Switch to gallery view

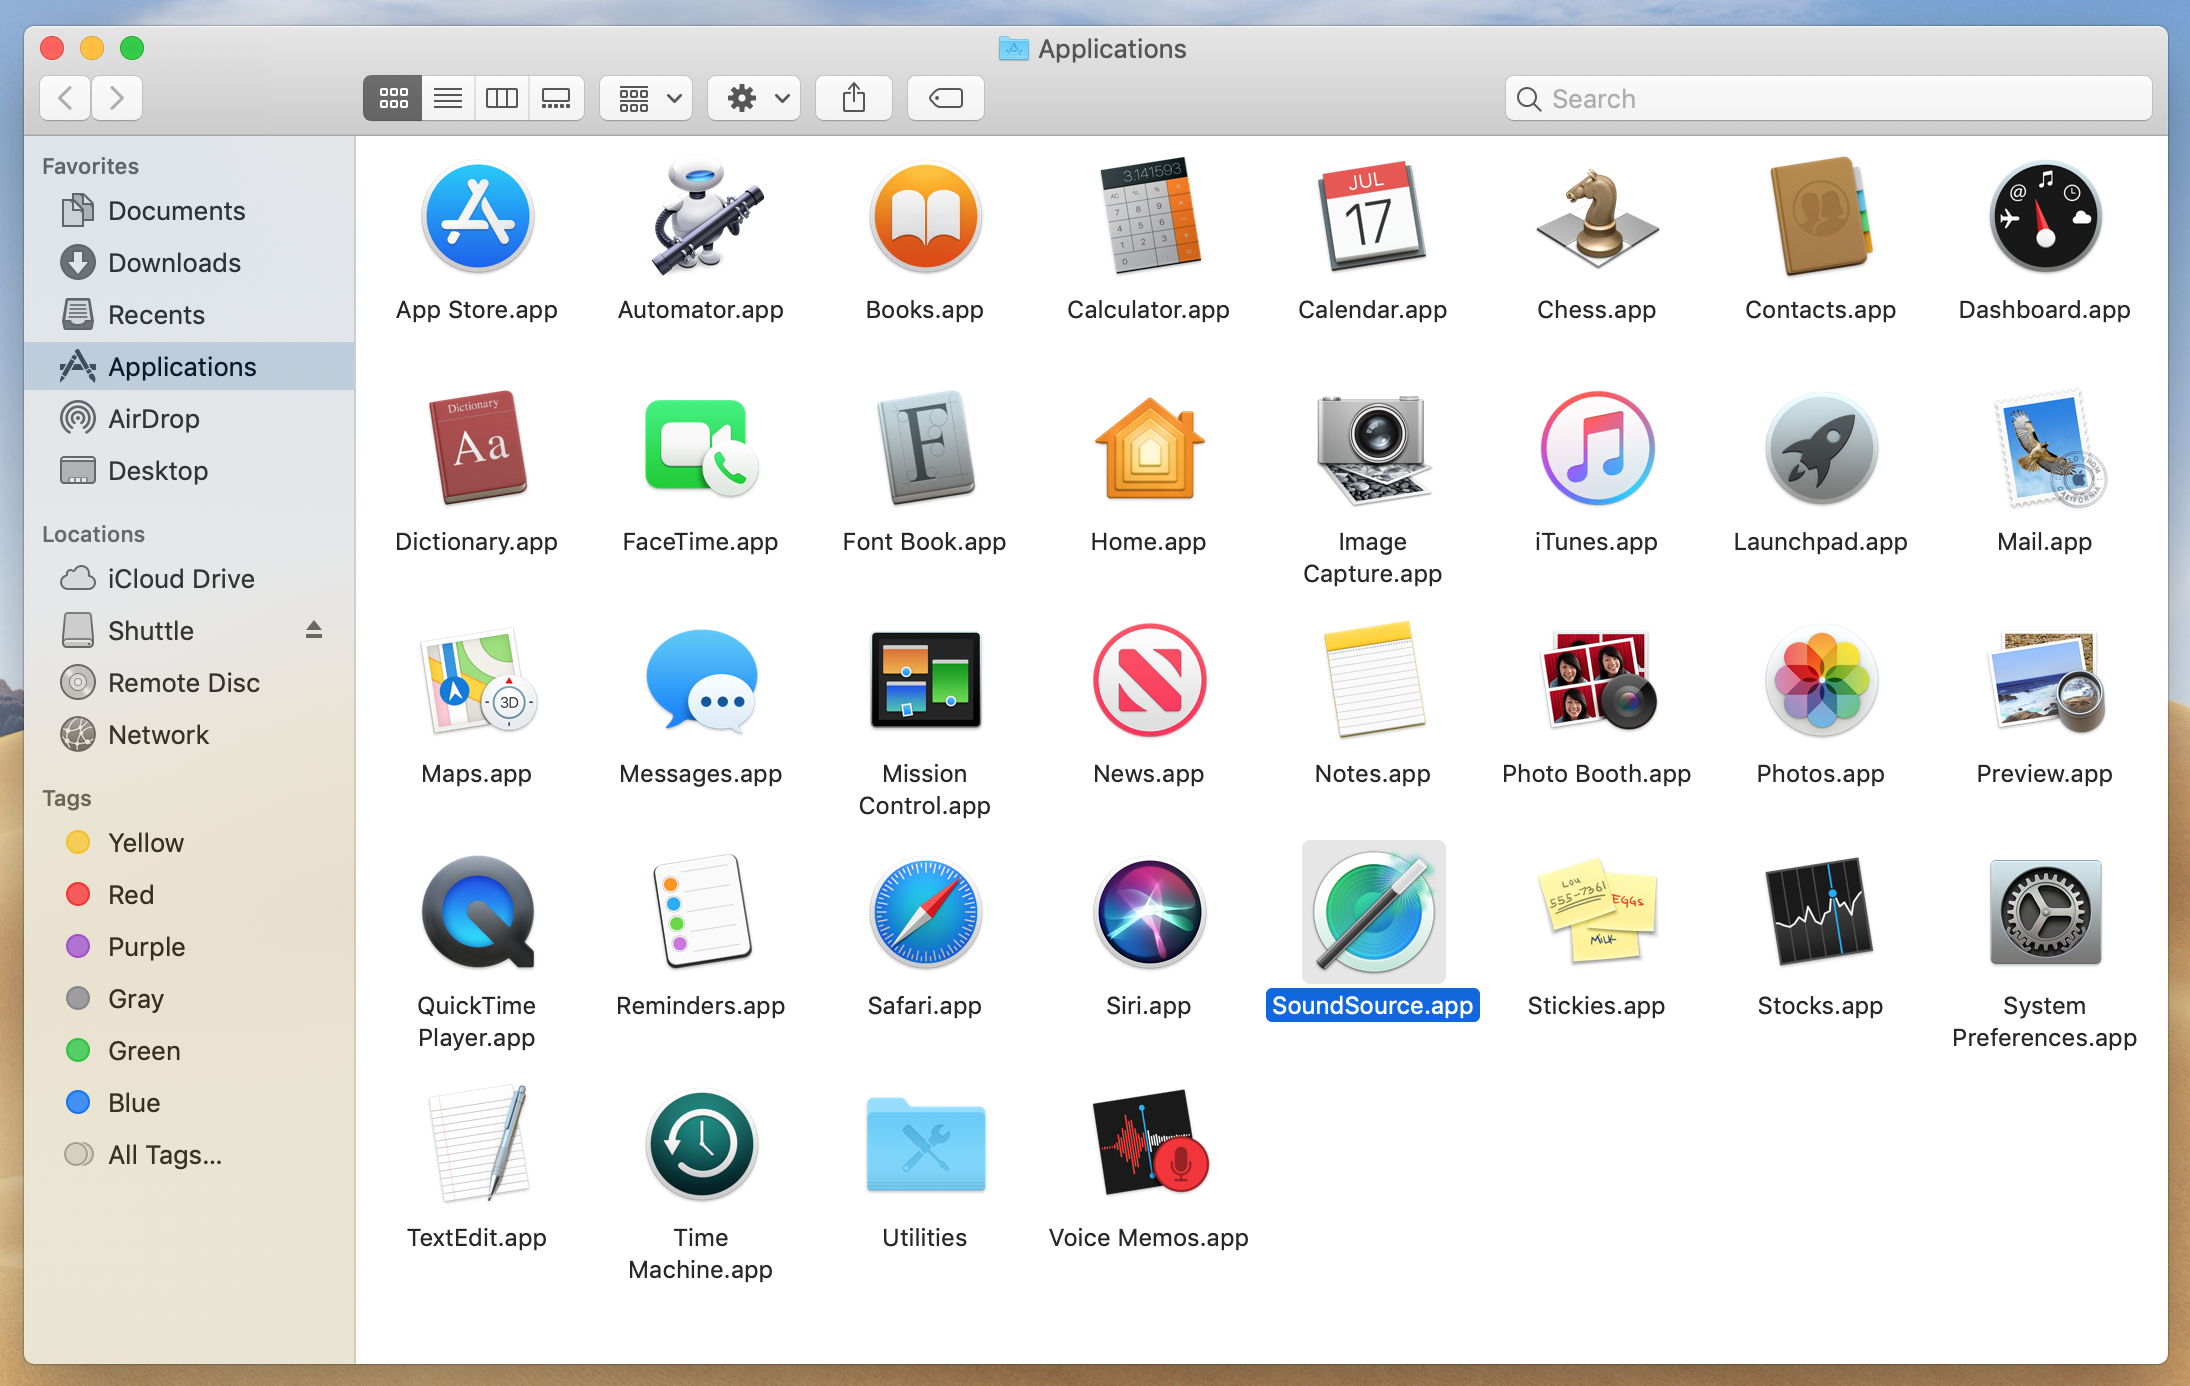pos(556,98)
